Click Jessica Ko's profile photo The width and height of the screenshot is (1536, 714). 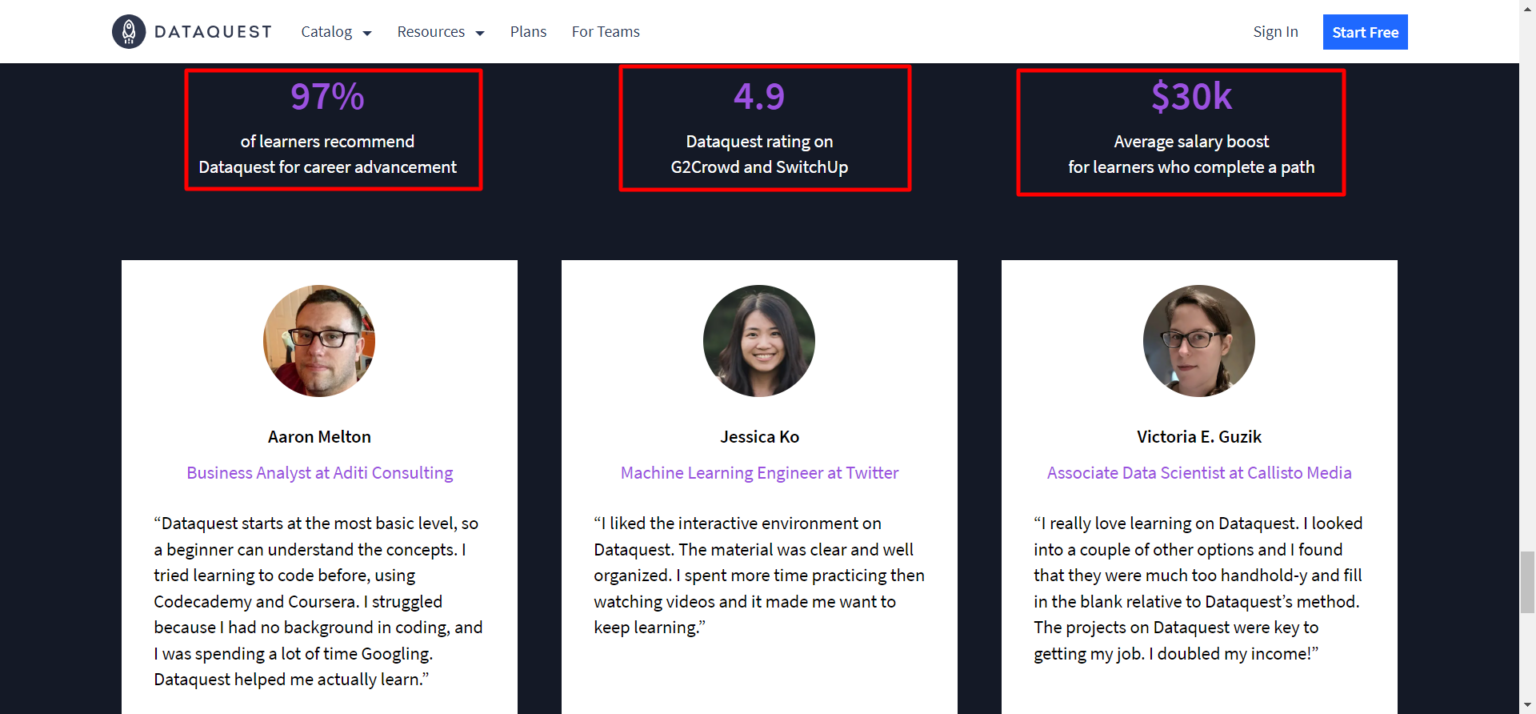pyautogui.click(x=759, y=340)
